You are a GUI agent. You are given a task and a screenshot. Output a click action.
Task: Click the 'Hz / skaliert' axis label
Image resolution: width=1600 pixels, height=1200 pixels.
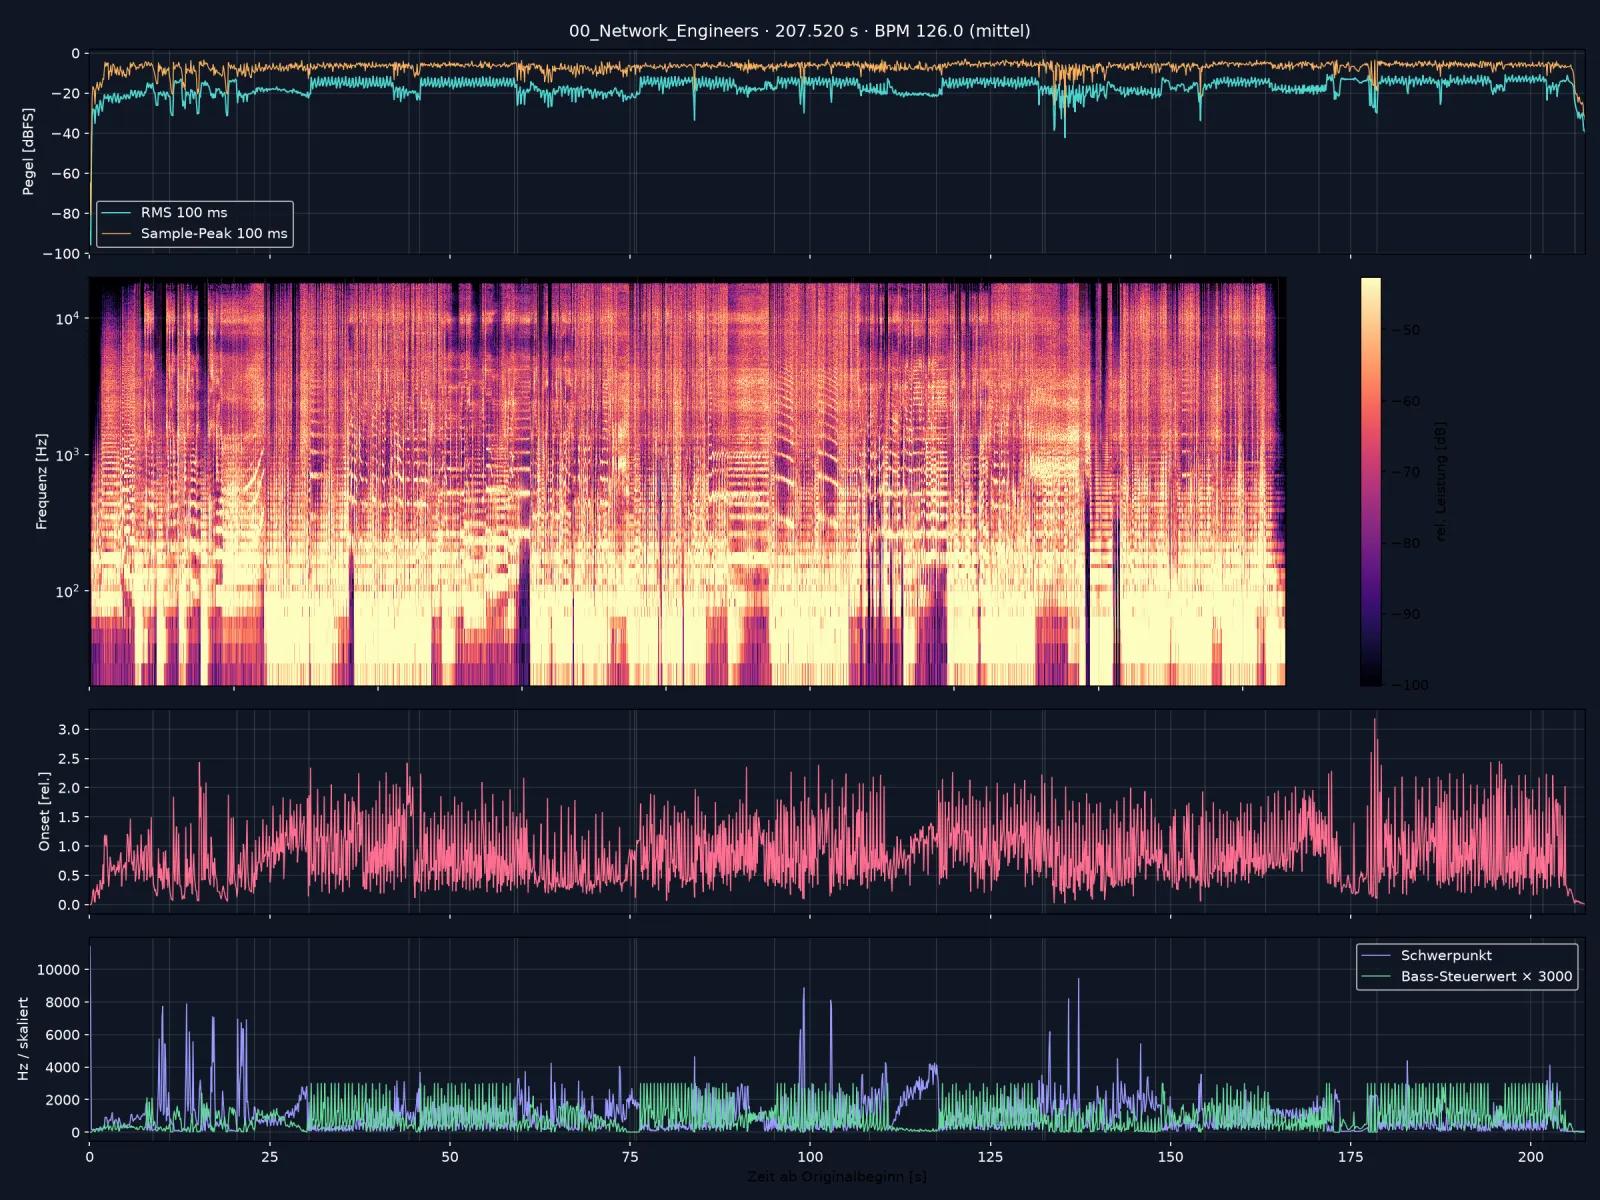pos(23,1038)
